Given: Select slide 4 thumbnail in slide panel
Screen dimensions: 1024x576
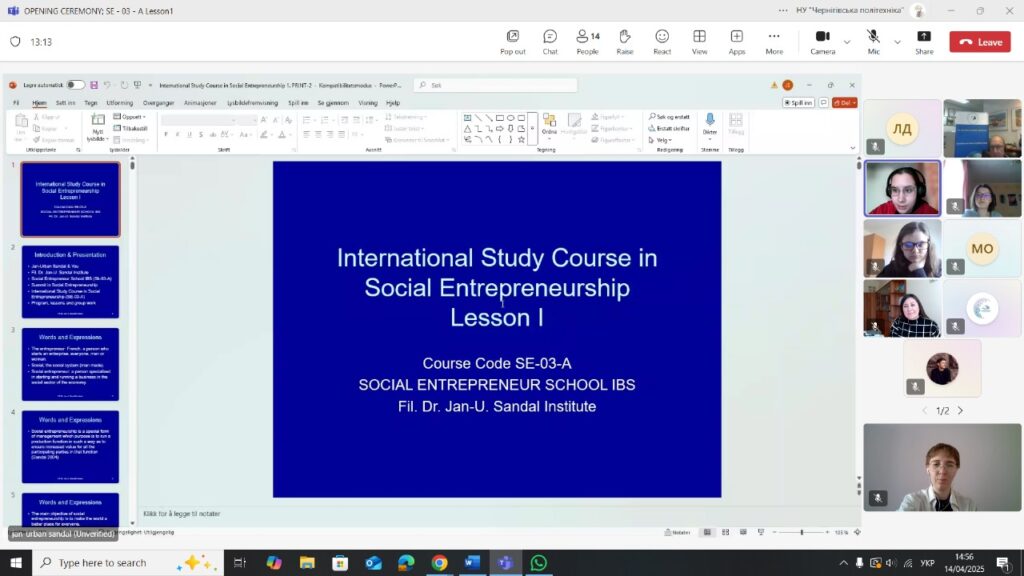Looking at the screenshot, I should (71, 447).
